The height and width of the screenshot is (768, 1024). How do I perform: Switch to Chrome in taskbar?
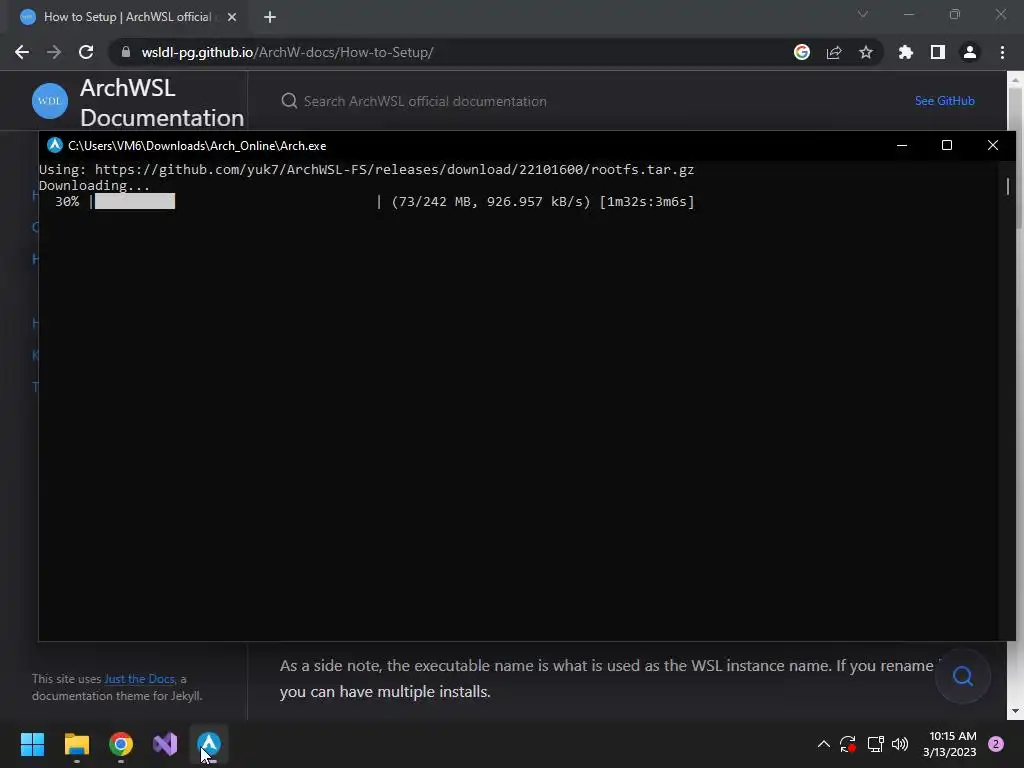121,744
